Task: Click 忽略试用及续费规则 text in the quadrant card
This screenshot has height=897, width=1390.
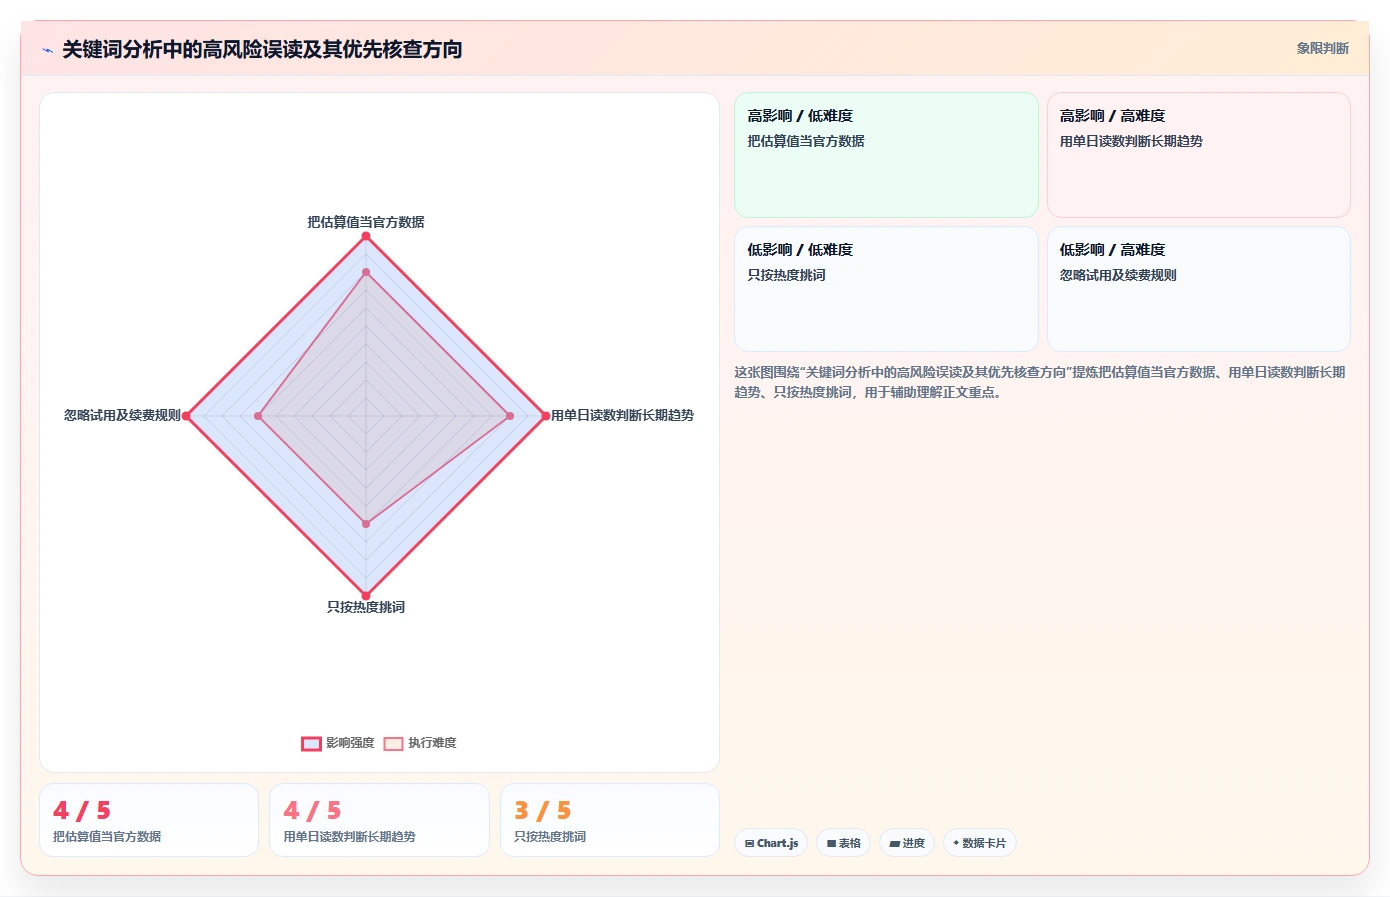Action: click(1118, 275)
